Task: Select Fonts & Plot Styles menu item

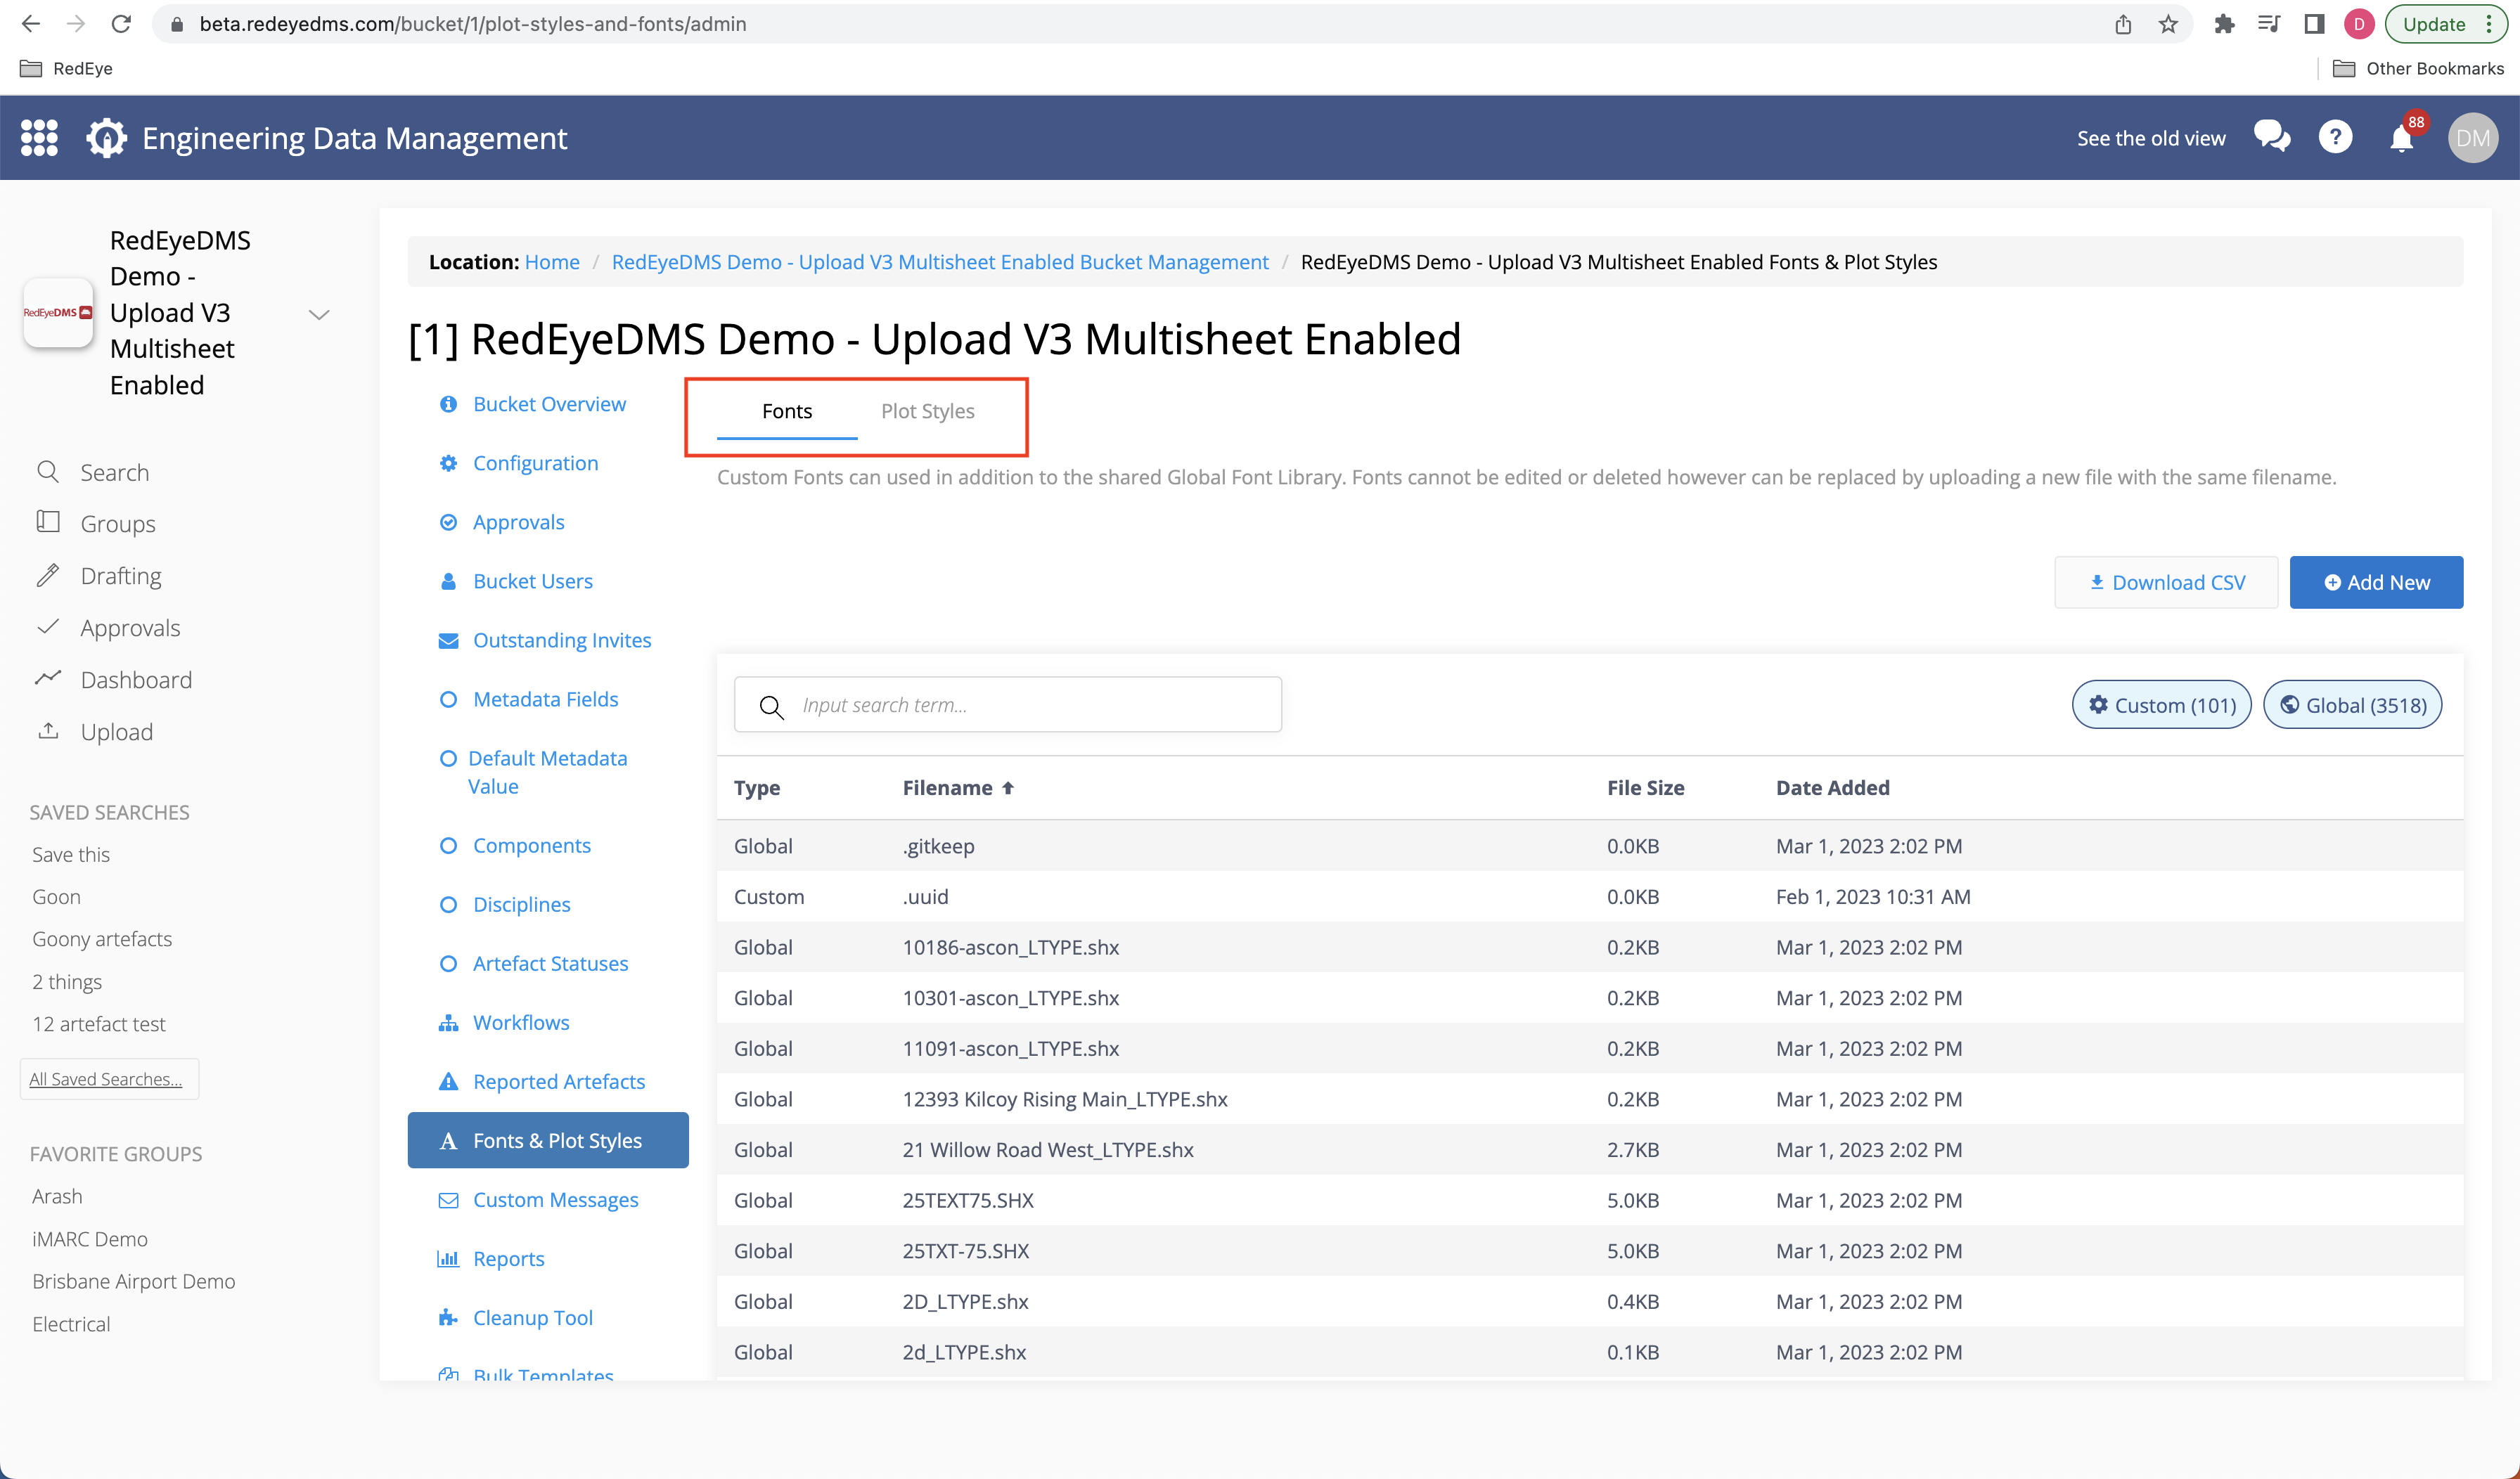Action: pyautogui.click(x=548, y=1140)
